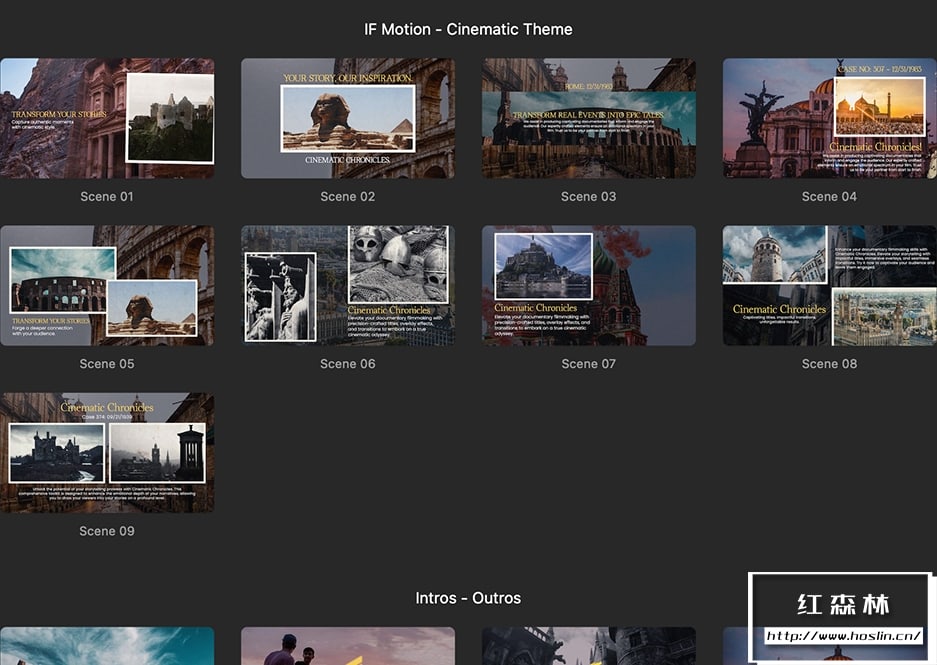Viewport: 937px width, 665px height.
Task: Click the IF Motion - Cinematic Theme heading
Action: click(x=468, y=29)
